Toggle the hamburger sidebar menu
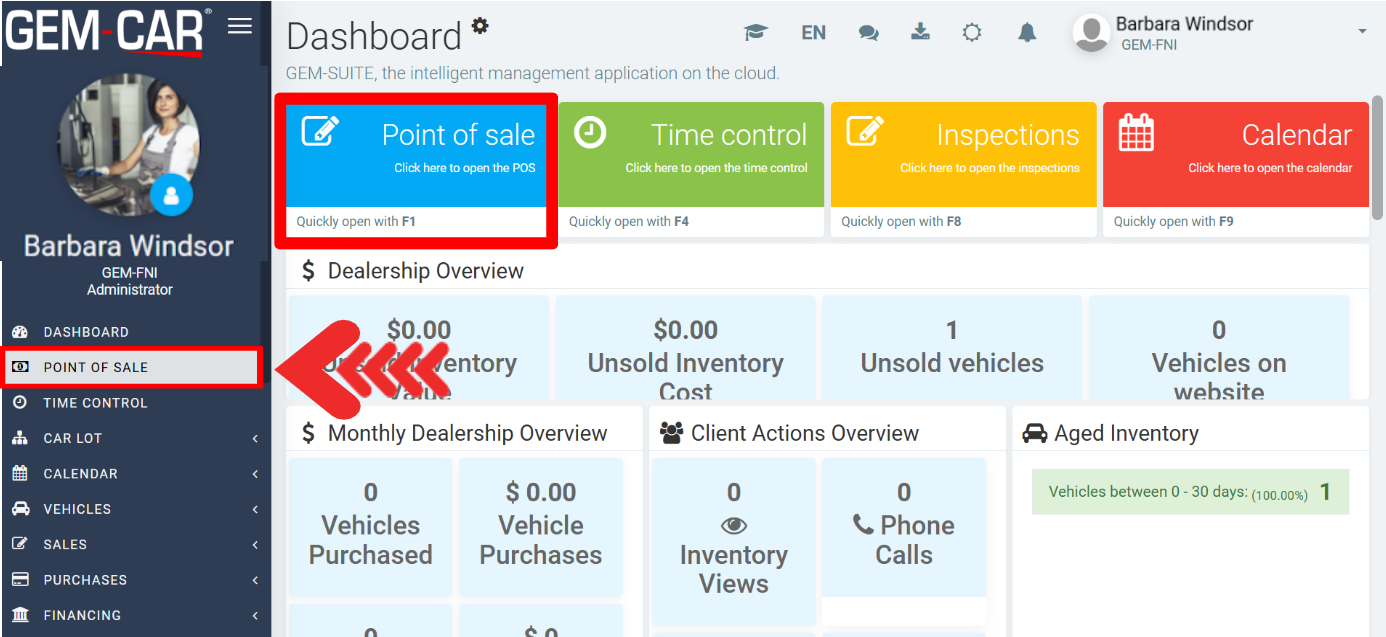 click(x=240, y=26)
